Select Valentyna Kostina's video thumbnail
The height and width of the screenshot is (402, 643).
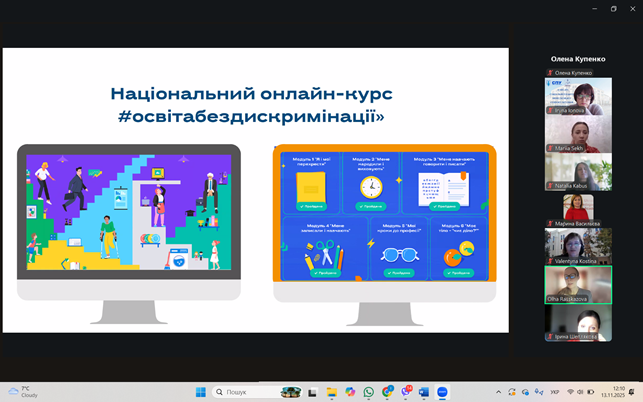578,246
